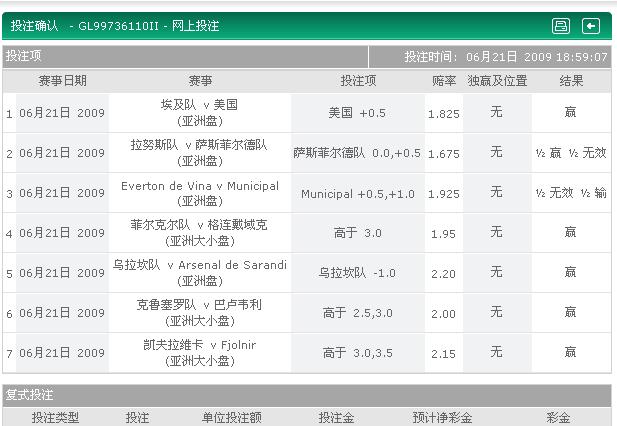Click the 独赢及位置 column header
The image size is (617, 426).
pyautogui.click(x=497, y=81)
